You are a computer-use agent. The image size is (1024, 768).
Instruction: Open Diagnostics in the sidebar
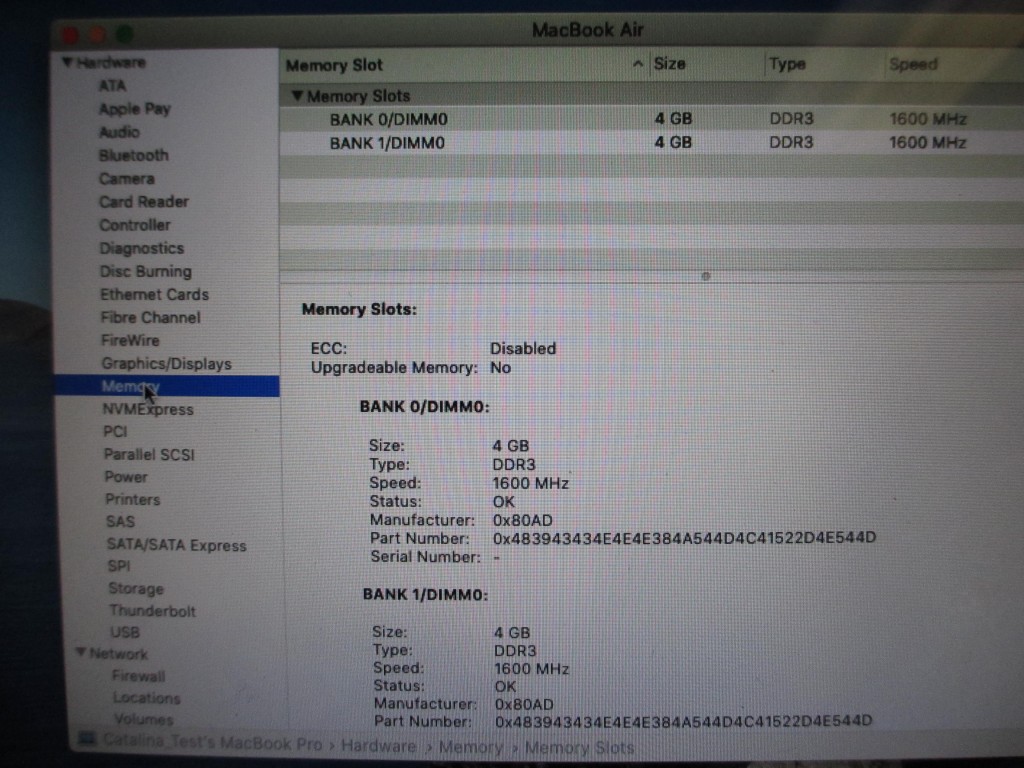pyautogui.click(x=142, y=248)
